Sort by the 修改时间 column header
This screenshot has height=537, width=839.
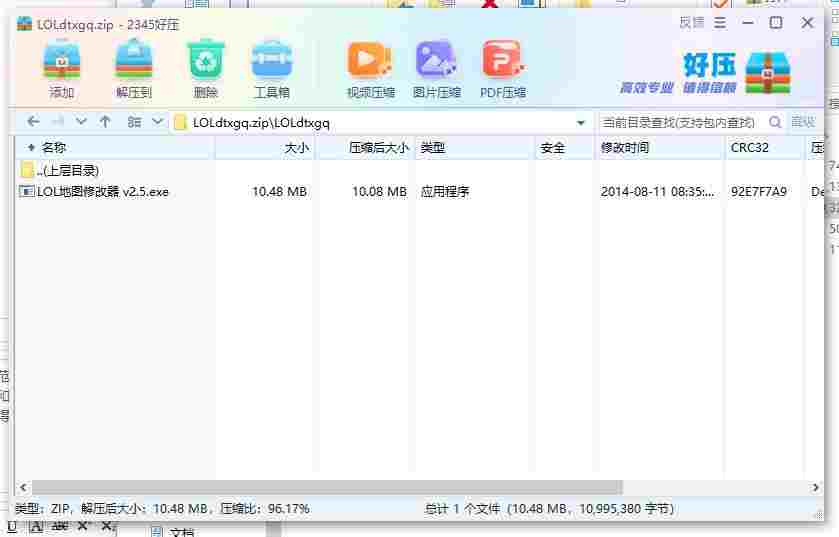(x=659, y=148)
